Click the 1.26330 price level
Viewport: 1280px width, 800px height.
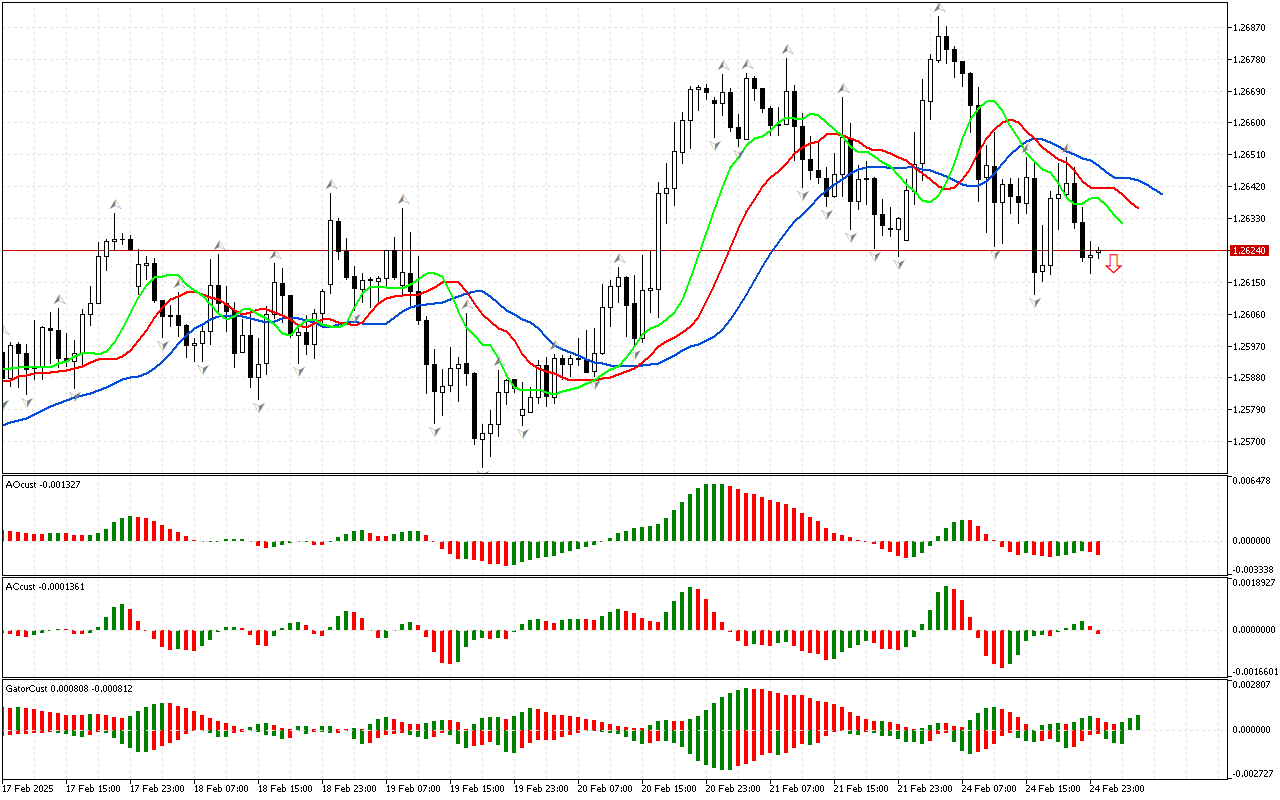click(1250, 219)
